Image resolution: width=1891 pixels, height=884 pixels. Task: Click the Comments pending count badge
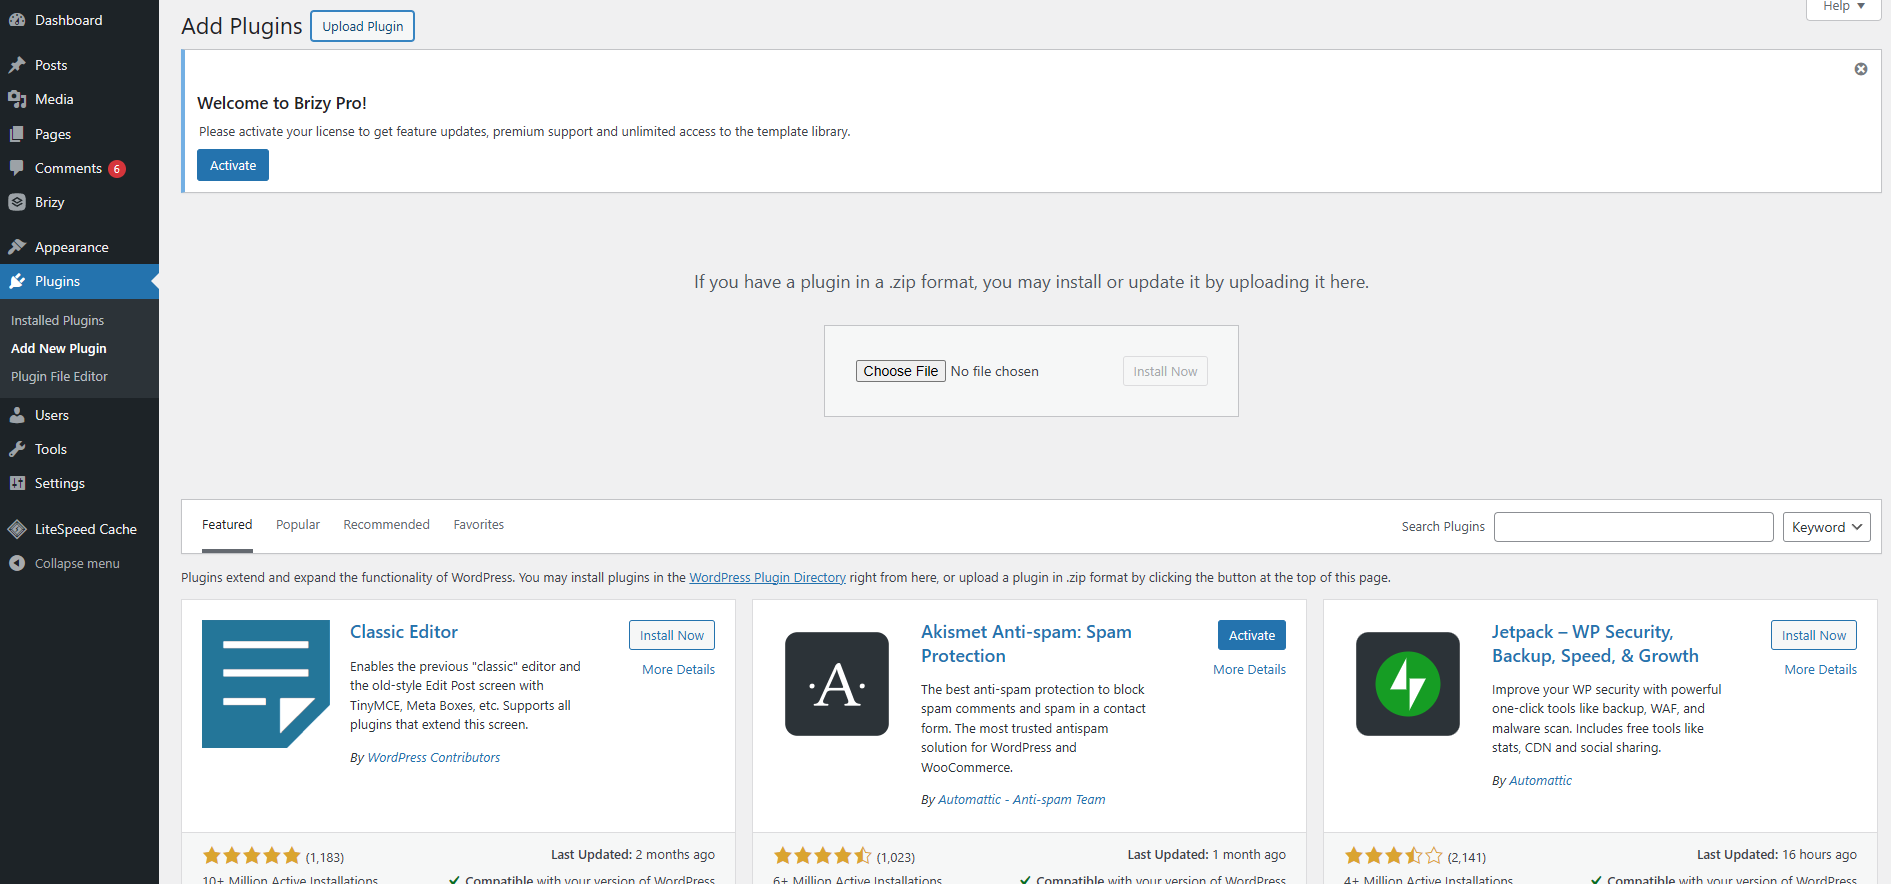(117, 169)
